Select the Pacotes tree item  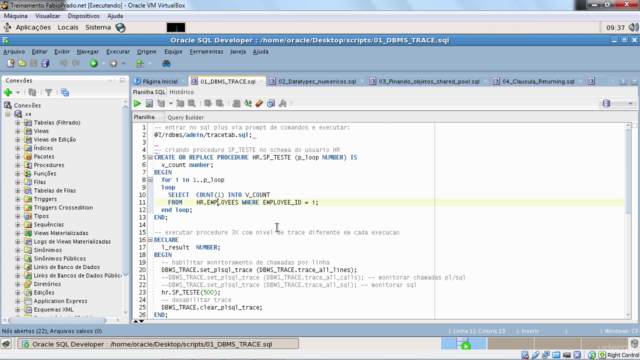click(44, 156)
